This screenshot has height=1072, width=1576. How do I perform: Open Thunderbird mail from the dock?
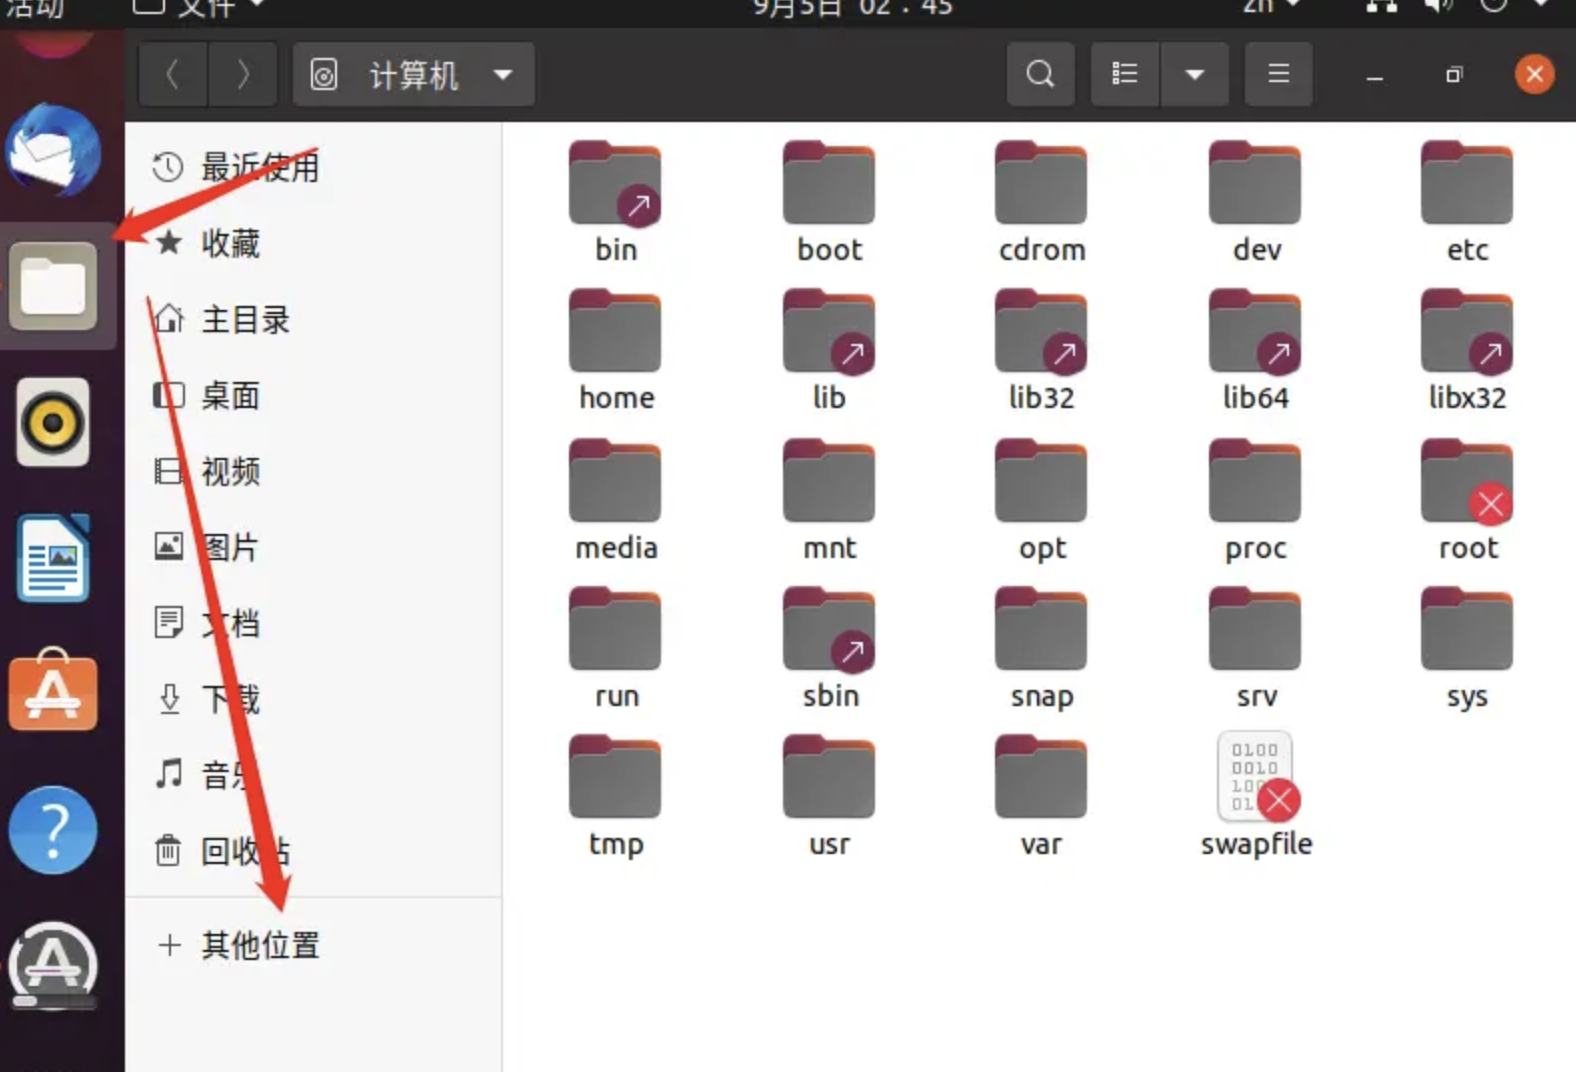[x=54, y=152]
